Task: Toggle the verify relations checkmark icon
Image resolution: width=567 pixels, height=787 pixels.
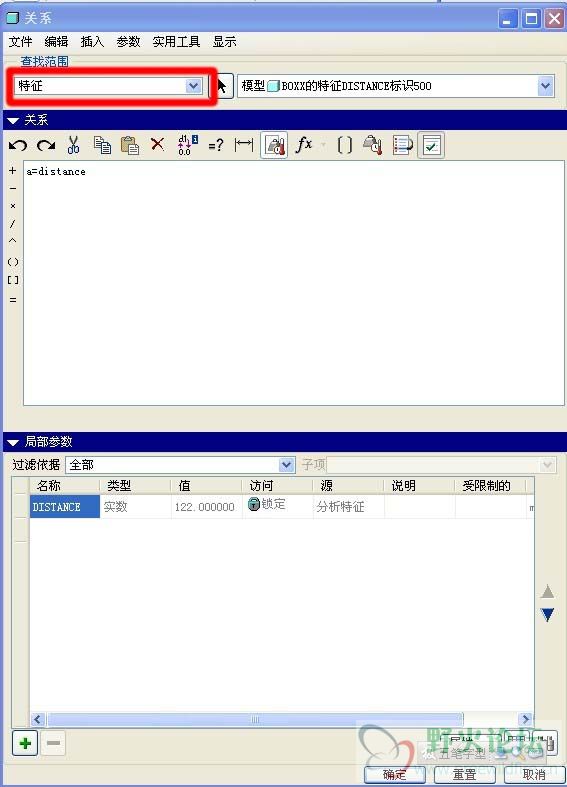Action: click(431, 146)
